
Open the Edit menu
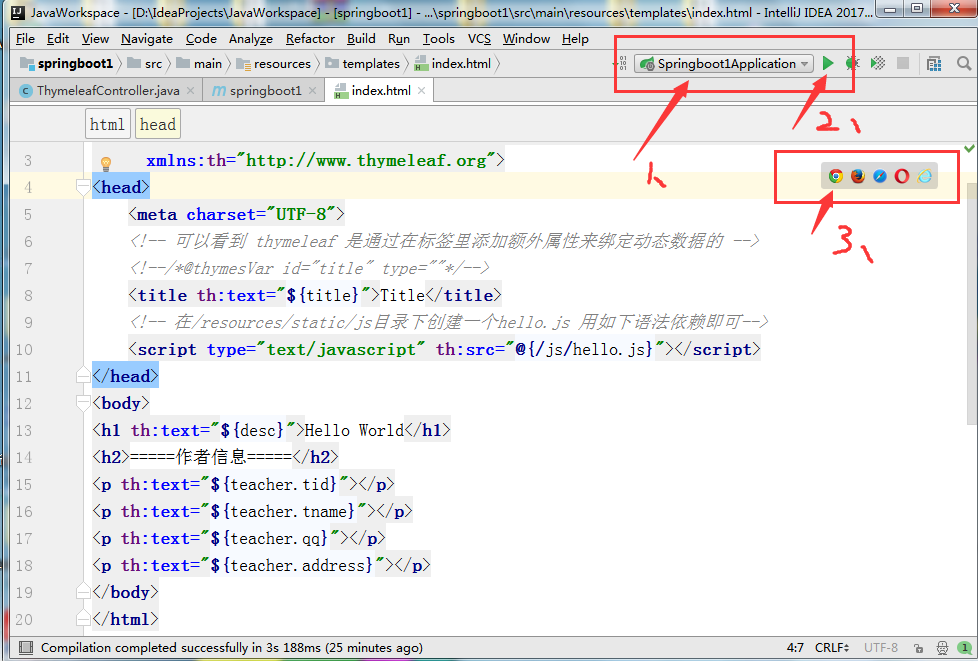click(x=58, y=39)
